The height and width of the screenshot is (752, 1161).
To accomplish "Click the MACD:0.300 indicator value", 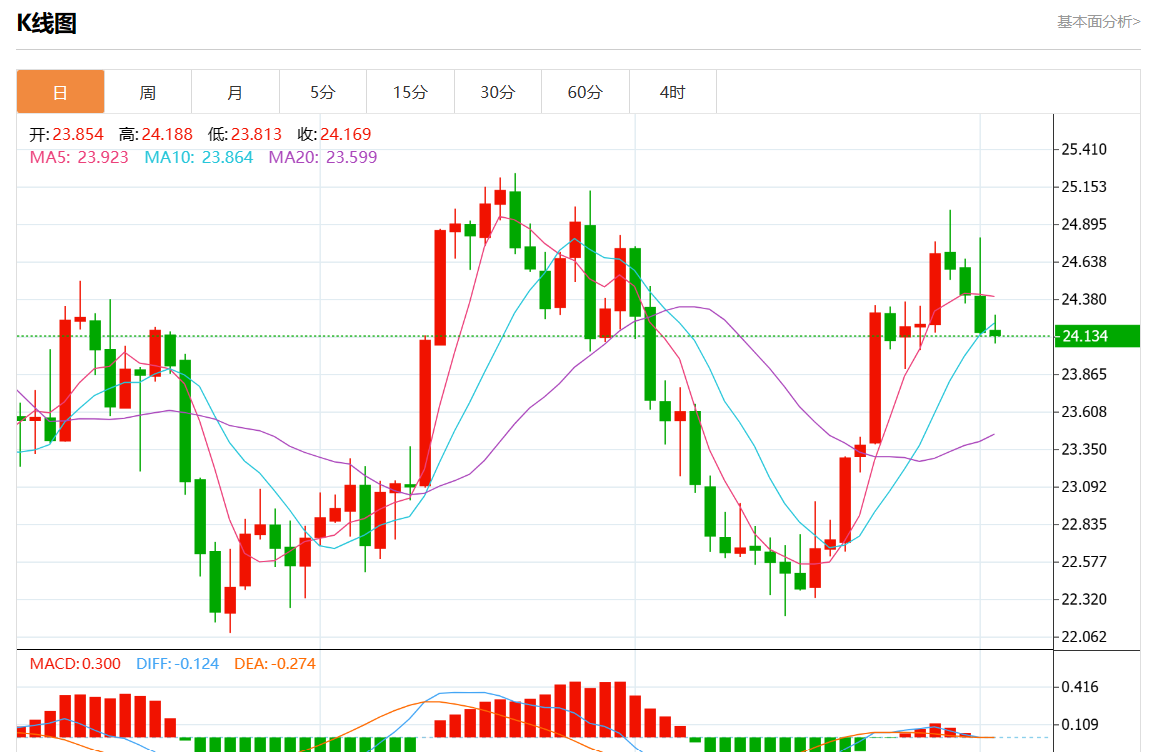I will [75, 663].
